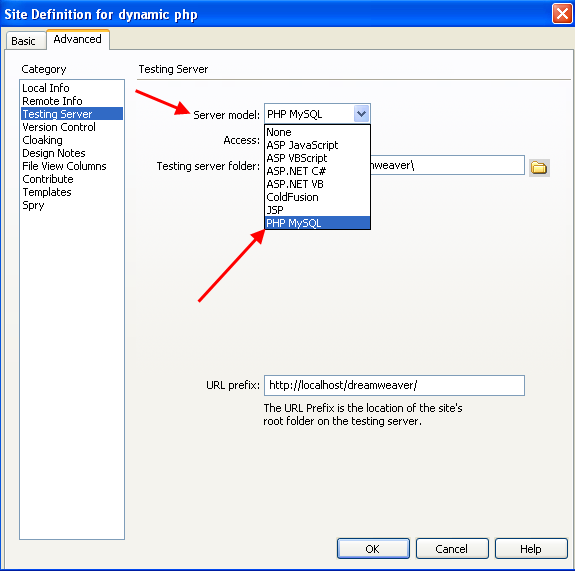Select Remote Info category
Screen dimensions: 575x571
click(x=72, y=101)
